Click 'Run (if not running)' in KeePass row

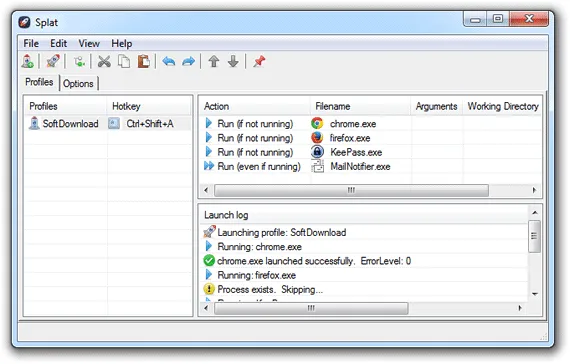click(x=255, y=152)
